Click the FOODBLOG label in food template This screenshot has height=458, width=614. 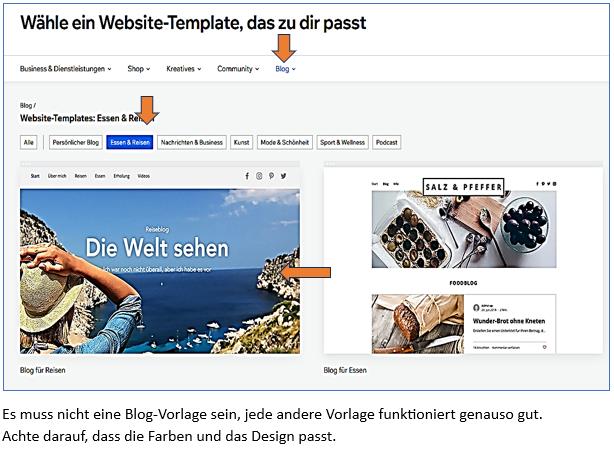463,283
